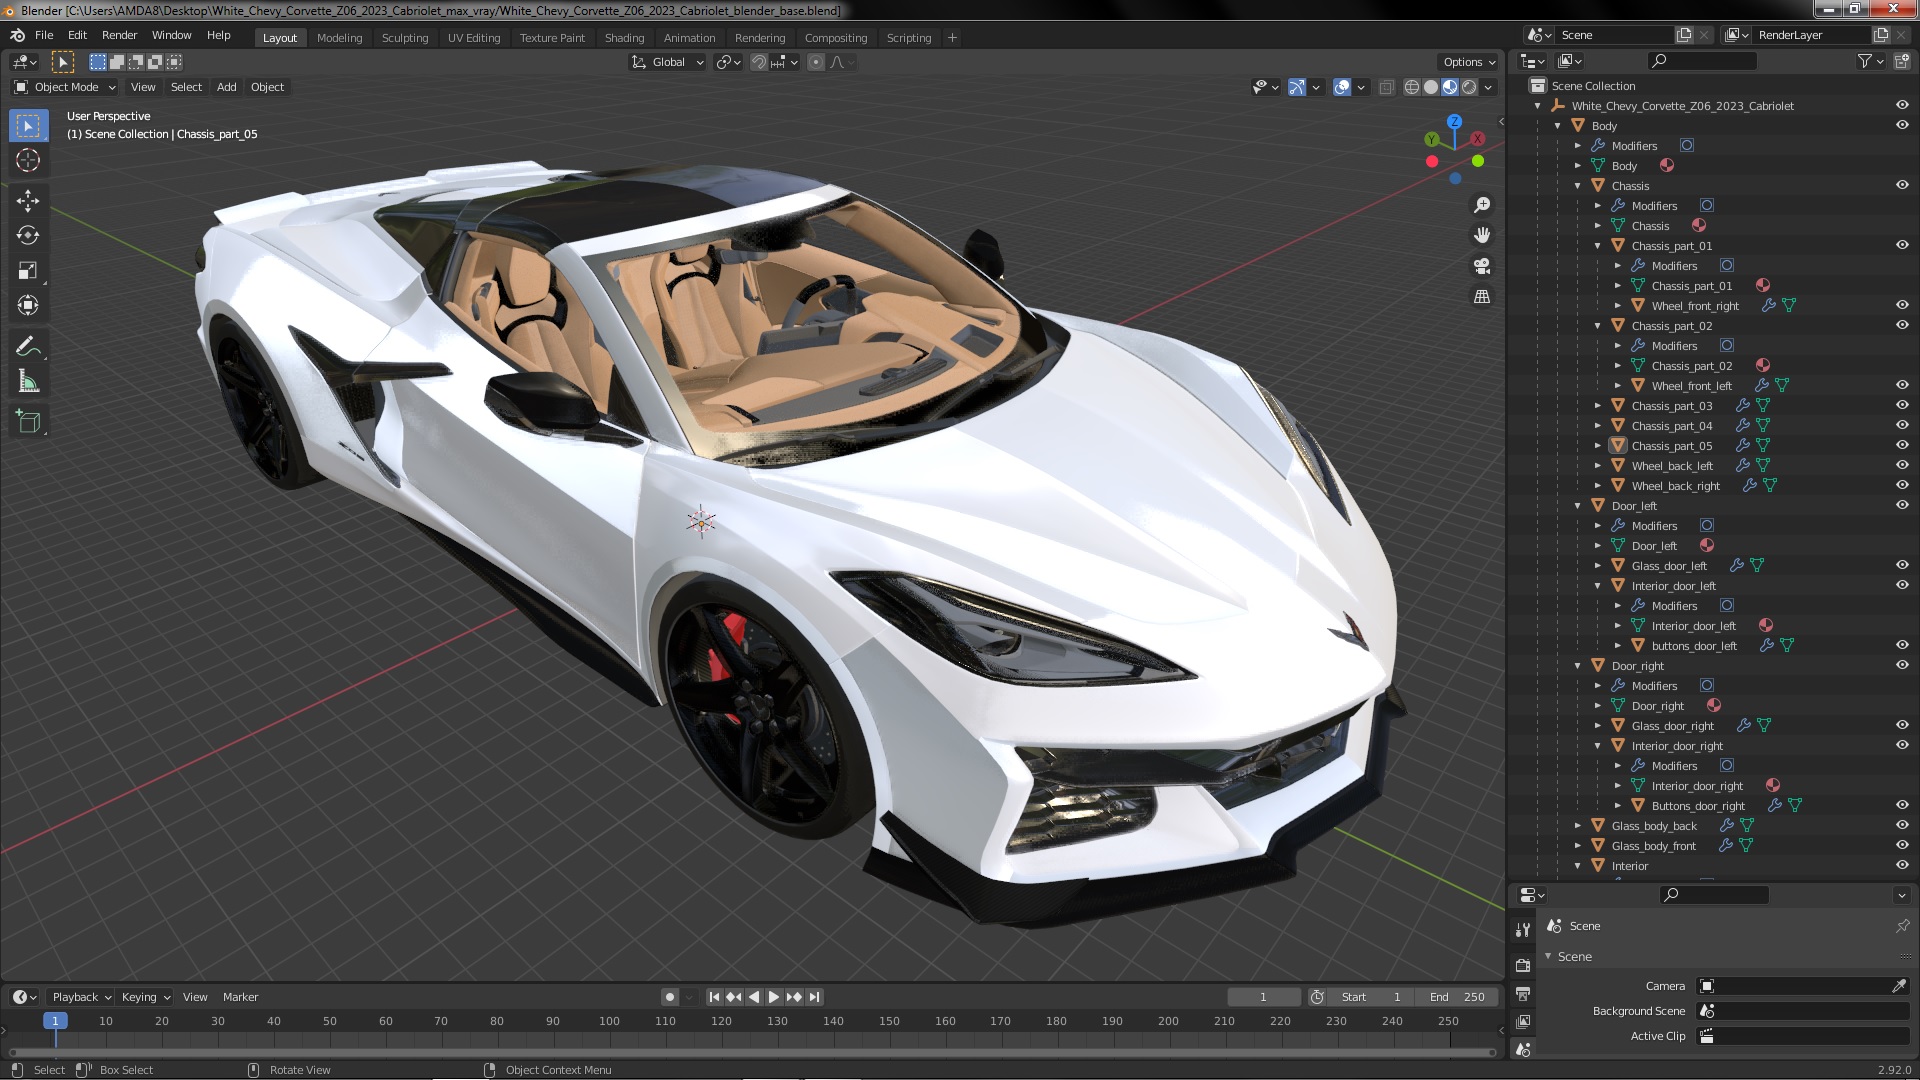Activate the Select Box tool
This screenshot has height=1080, width=1920.
[x=28, y=126]
